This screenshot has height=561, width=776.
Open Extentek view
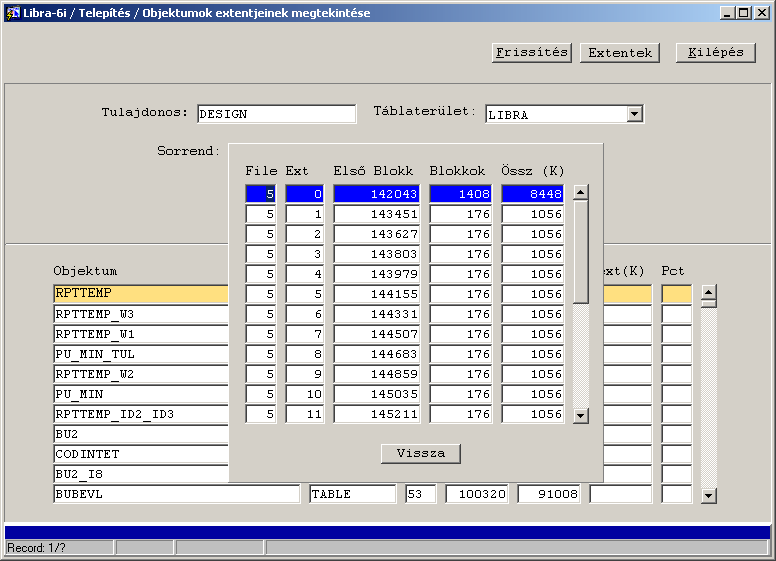[620, 53]
